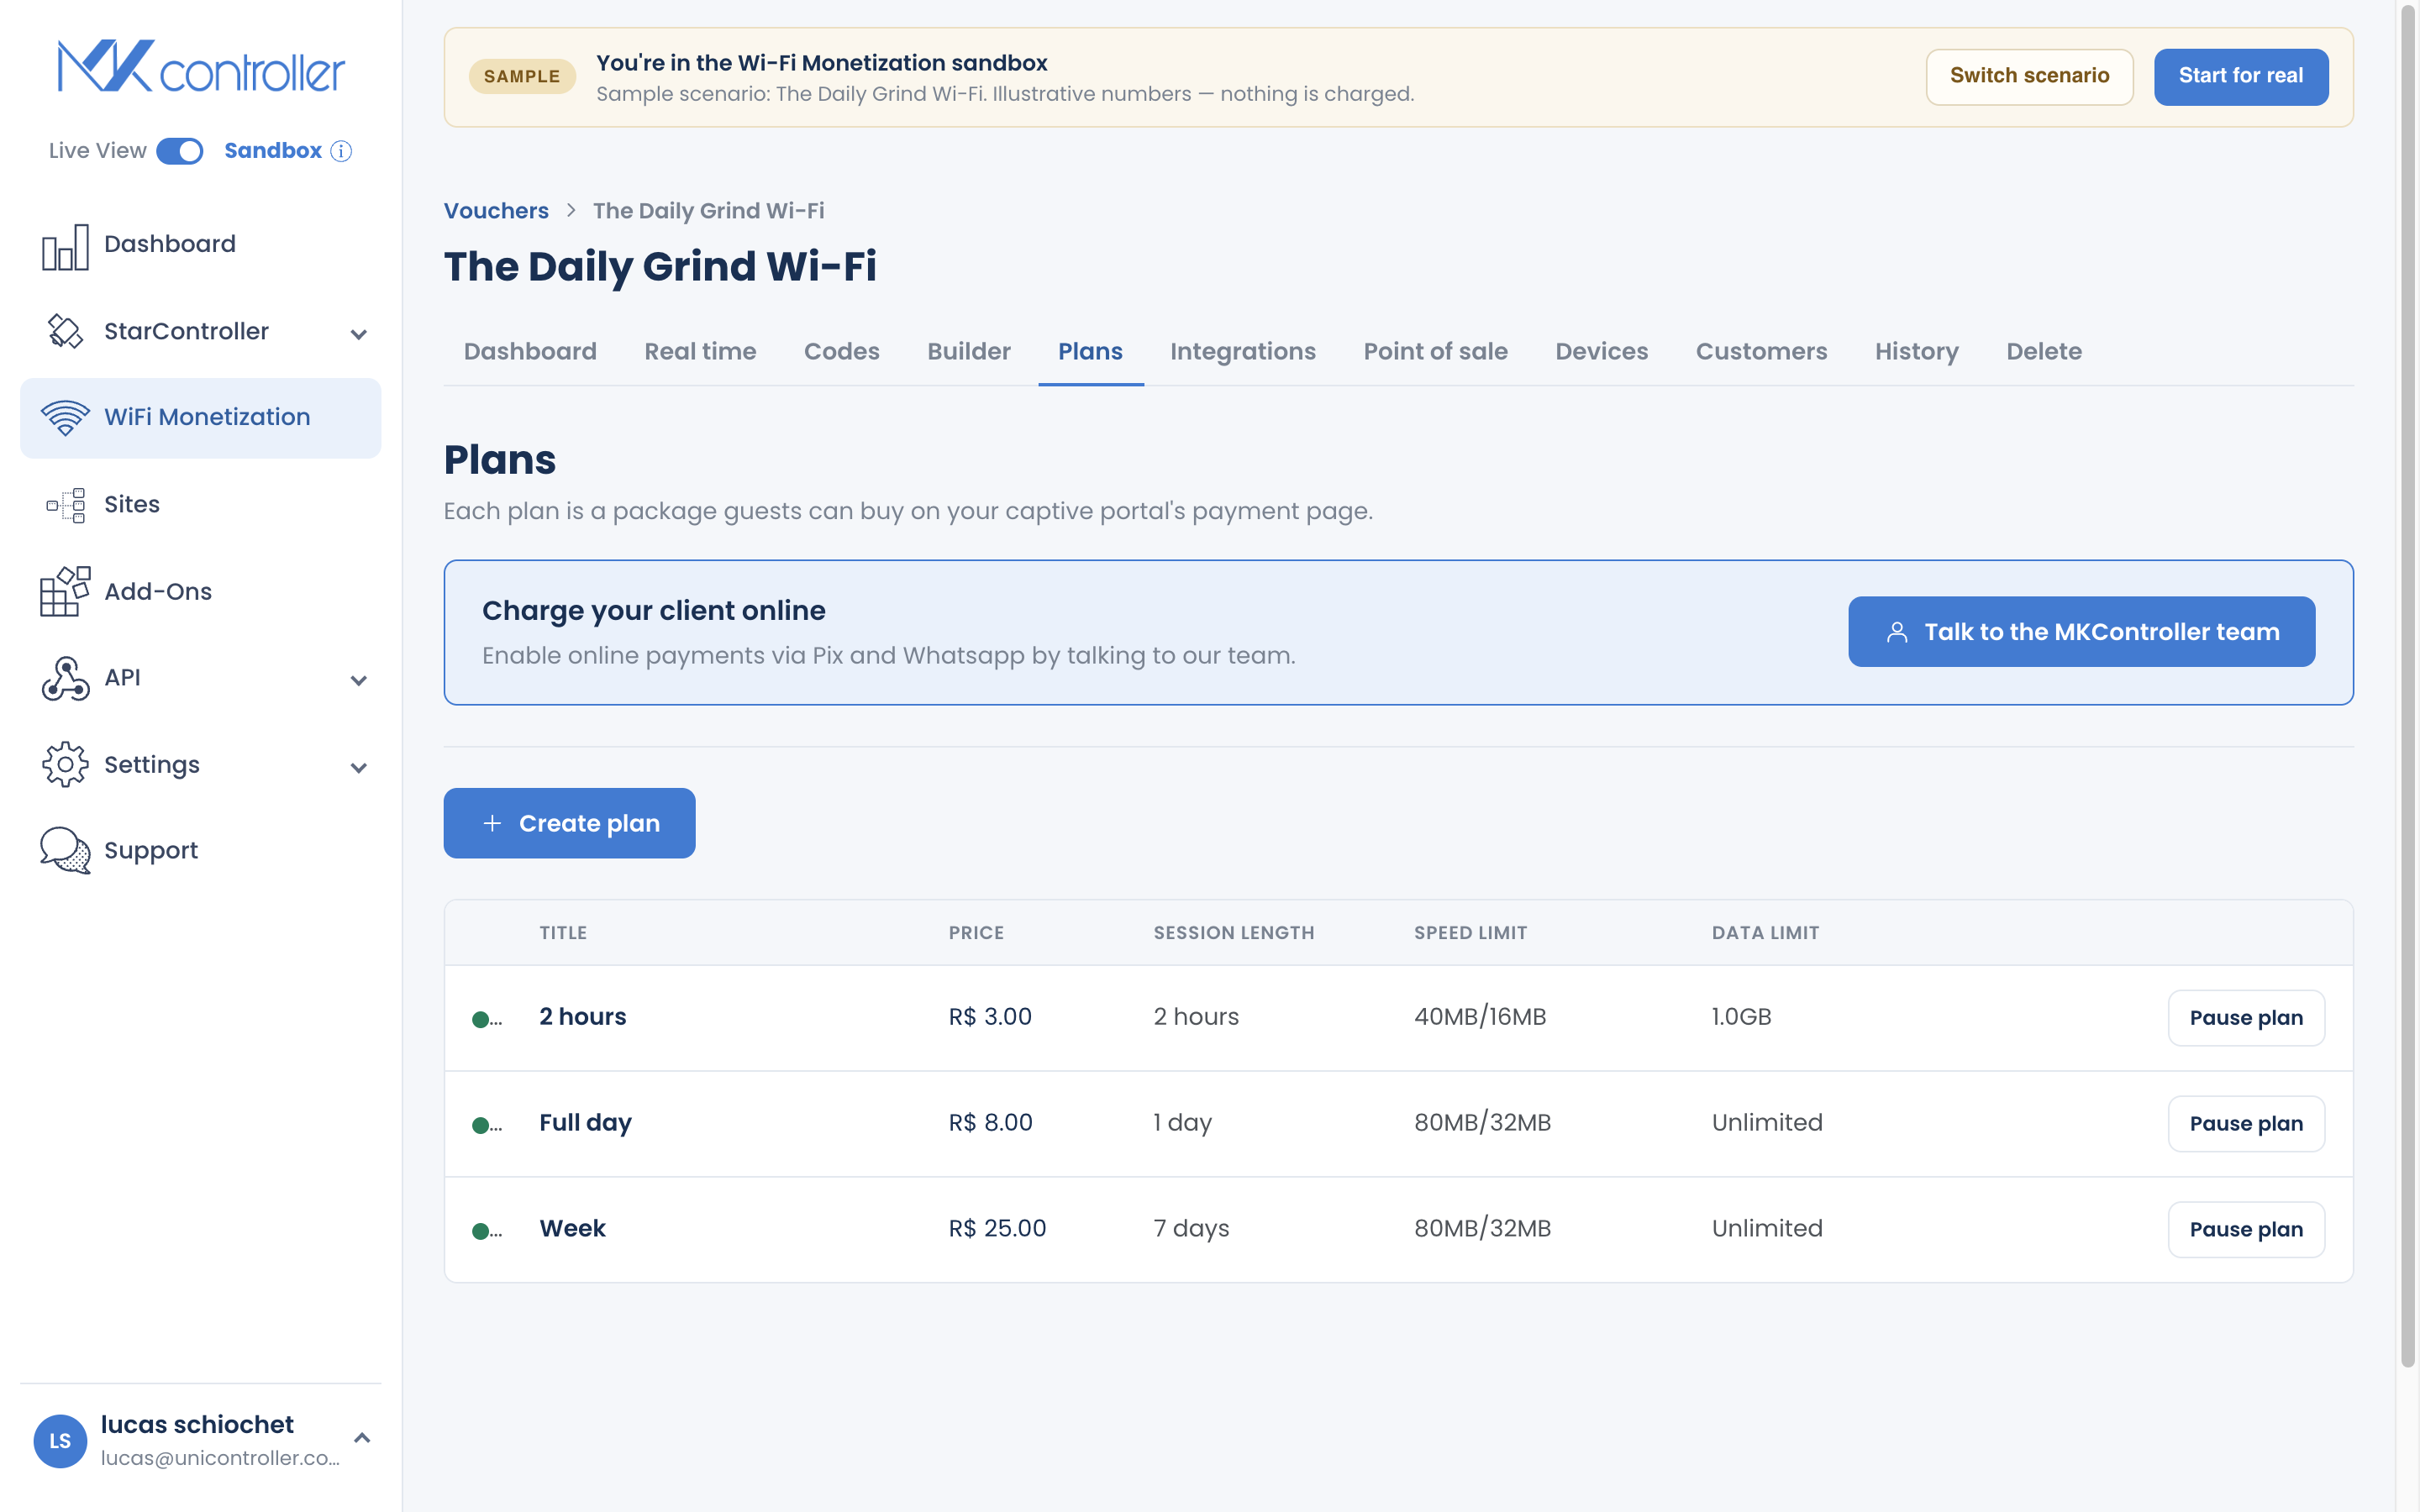Click the green status dot for Week plan
Screen dimensions: 2420x1512
coord(481,1231)
